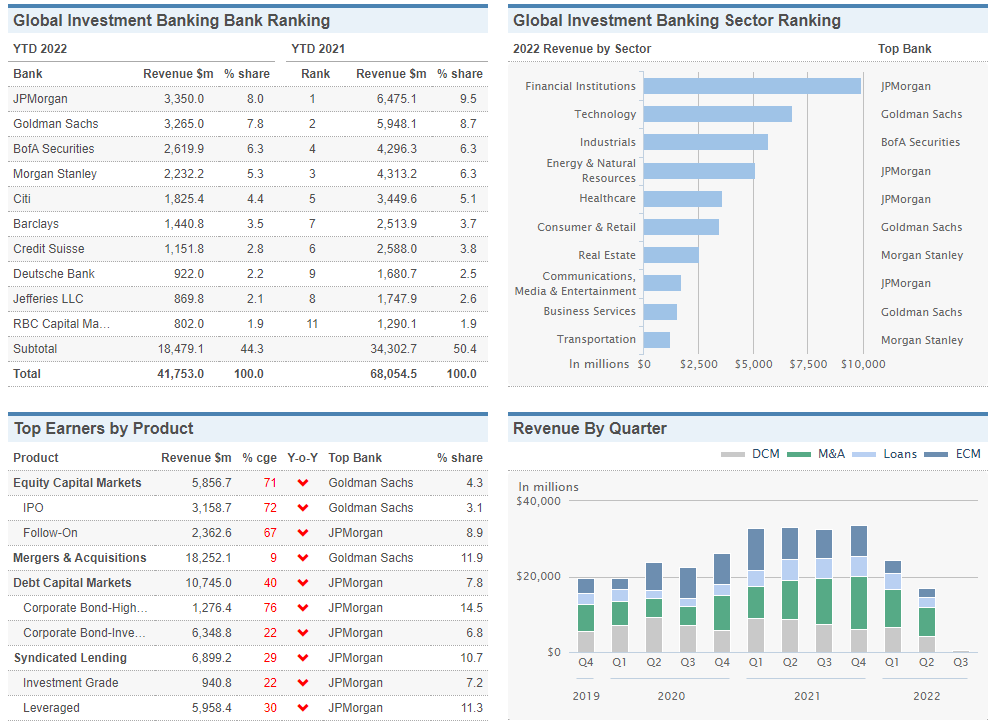
Task: Click the red arrow in Mergers & Acquisitions row
Action: (303, 557)
